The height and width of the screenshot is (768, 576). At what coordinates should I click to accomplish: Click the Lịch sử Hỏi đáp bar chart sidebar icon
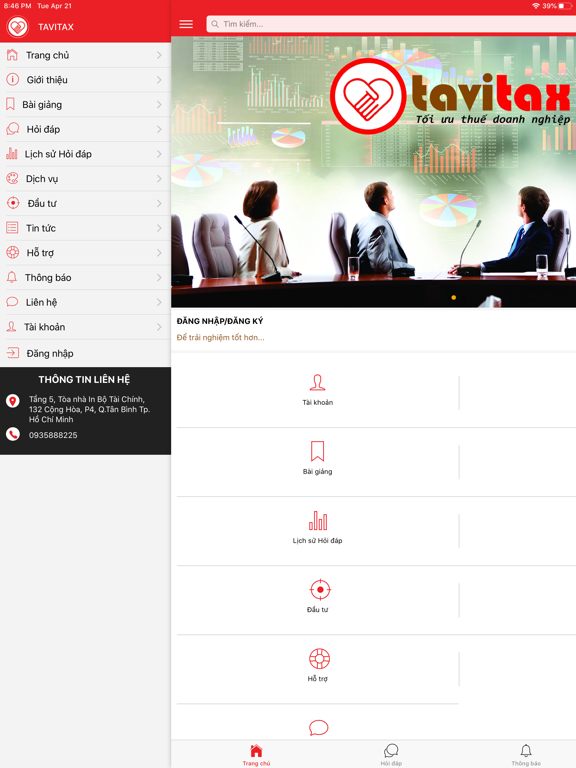[x=12, y=154]
